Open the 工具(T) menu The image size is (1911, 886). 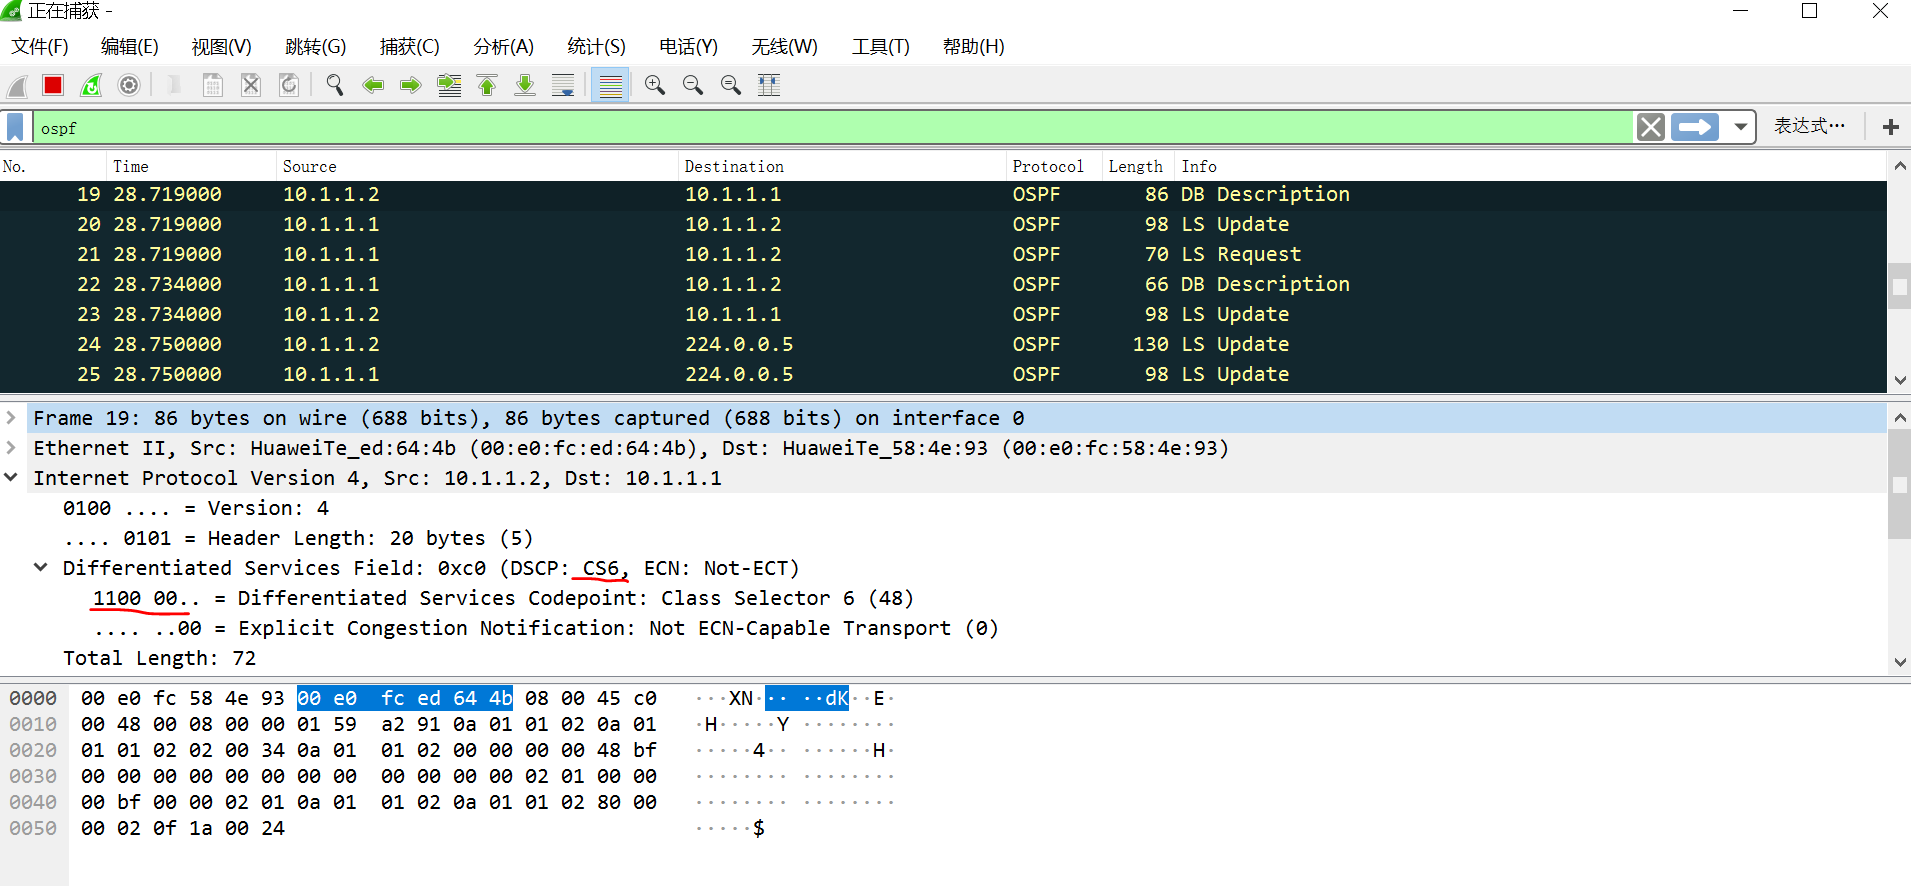(881, 47)
